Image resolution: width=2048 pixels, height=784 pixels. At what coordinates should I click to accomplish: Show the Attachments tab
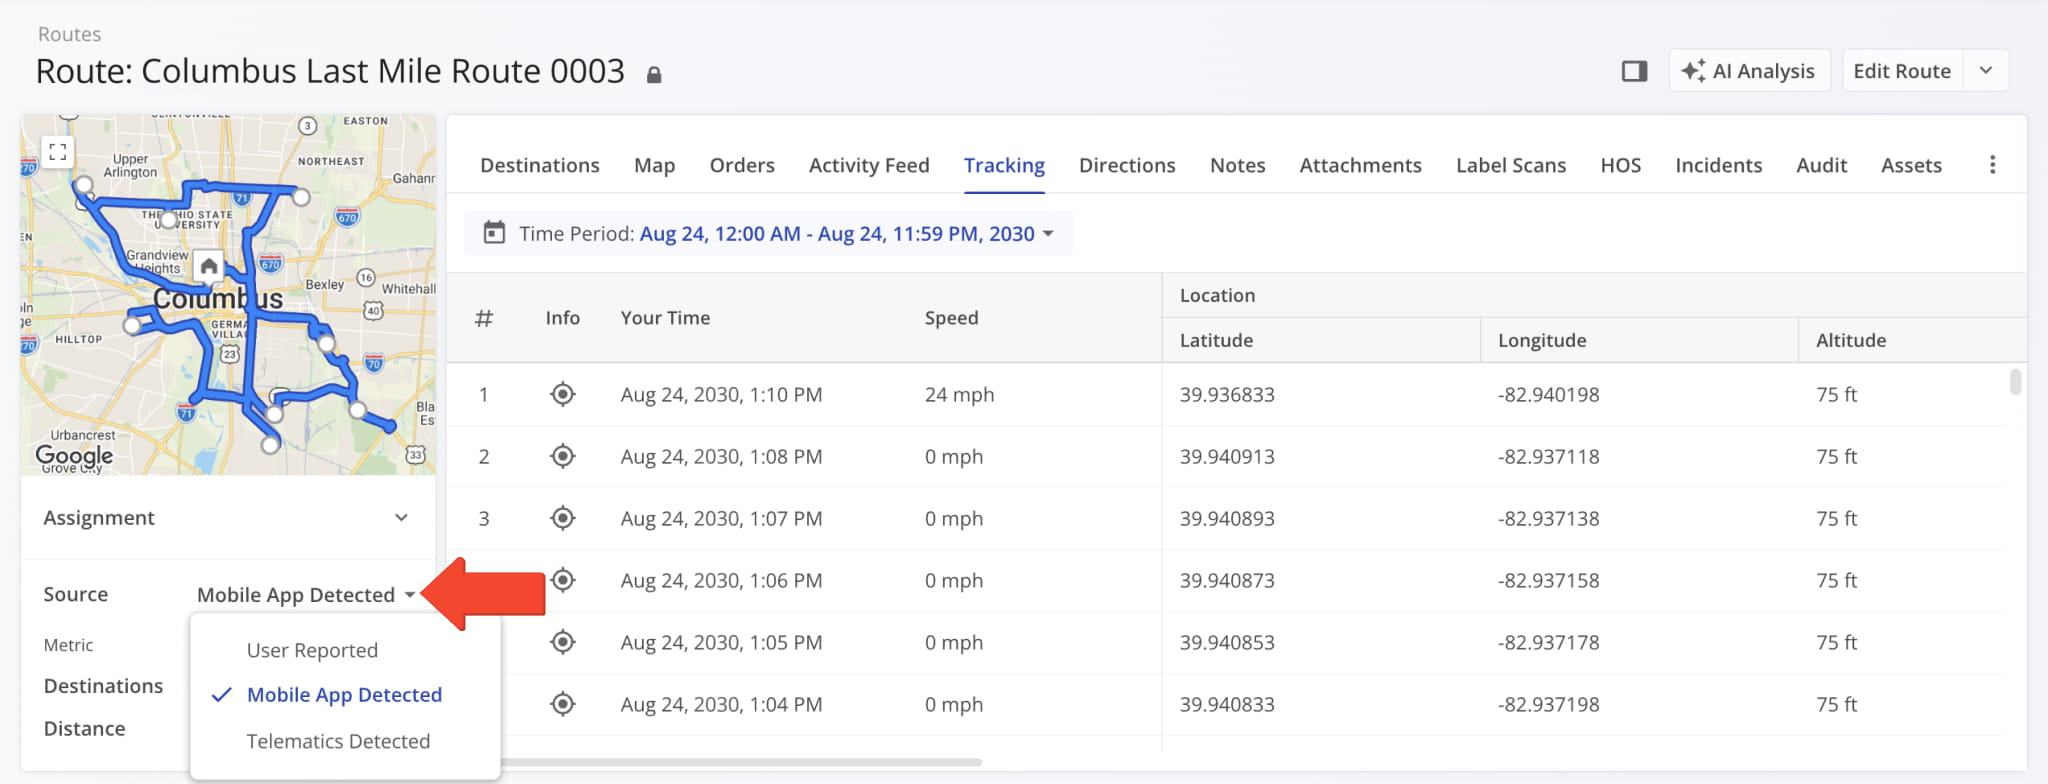1360,165
